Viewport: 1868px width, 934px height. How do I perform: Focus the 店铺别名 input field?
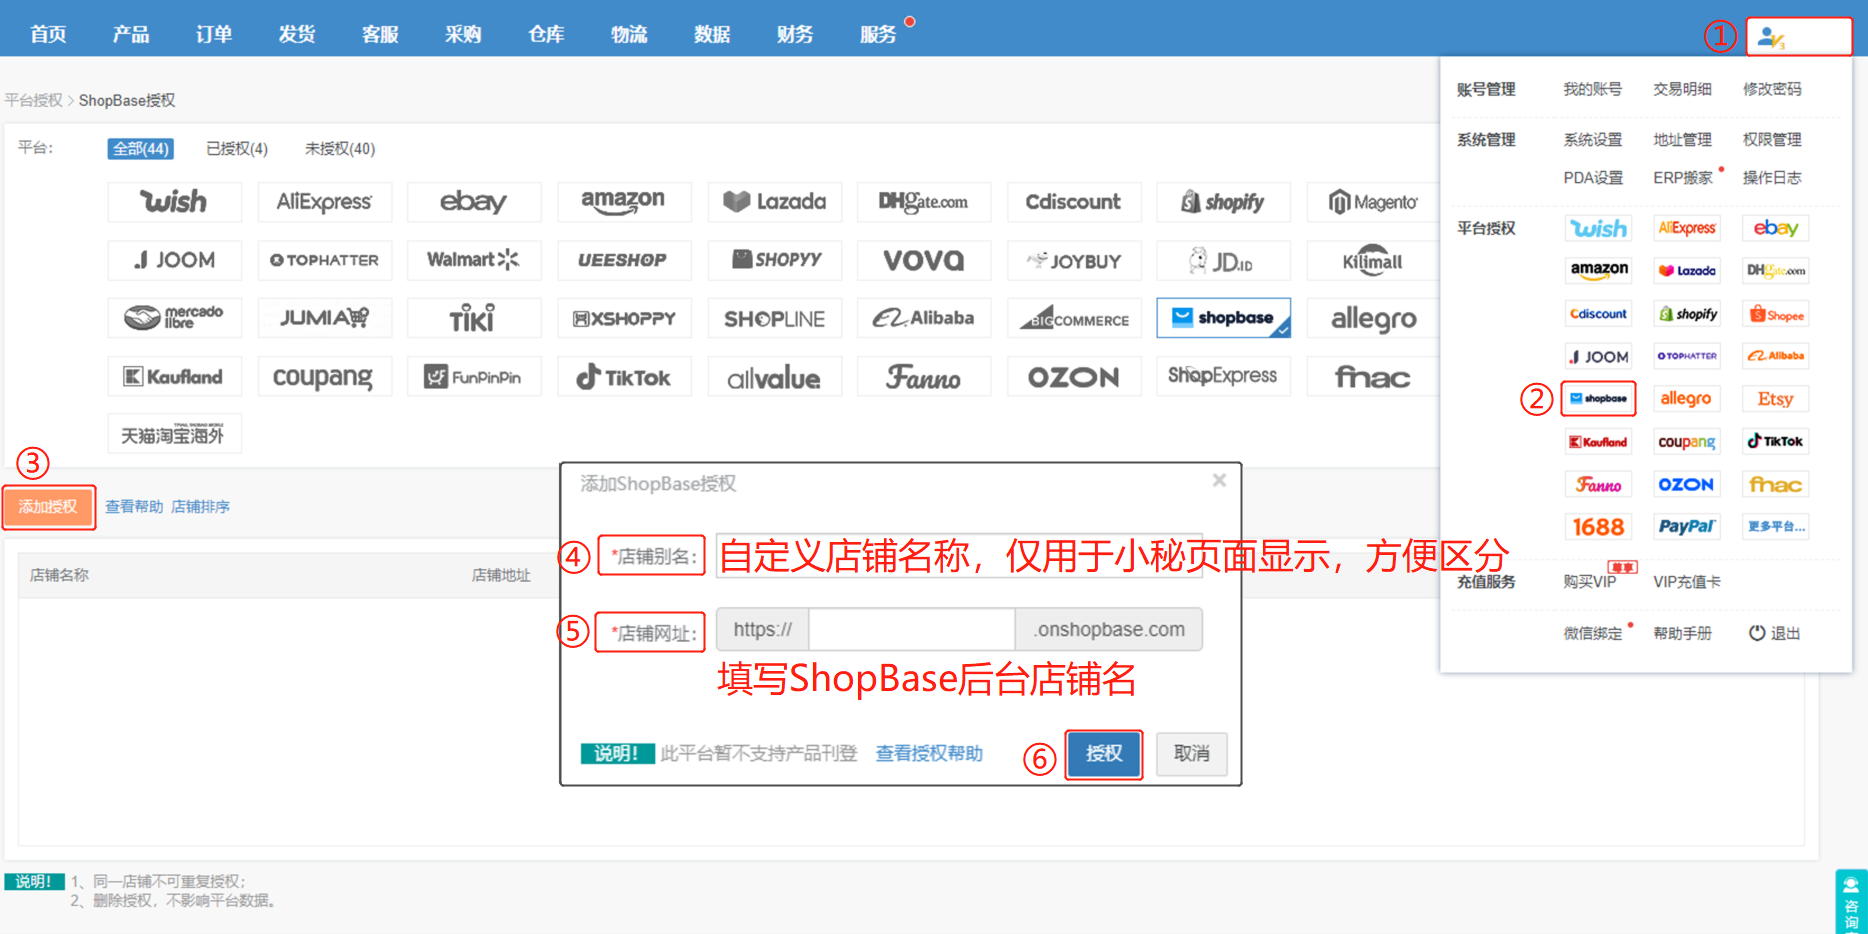(959, 555)
